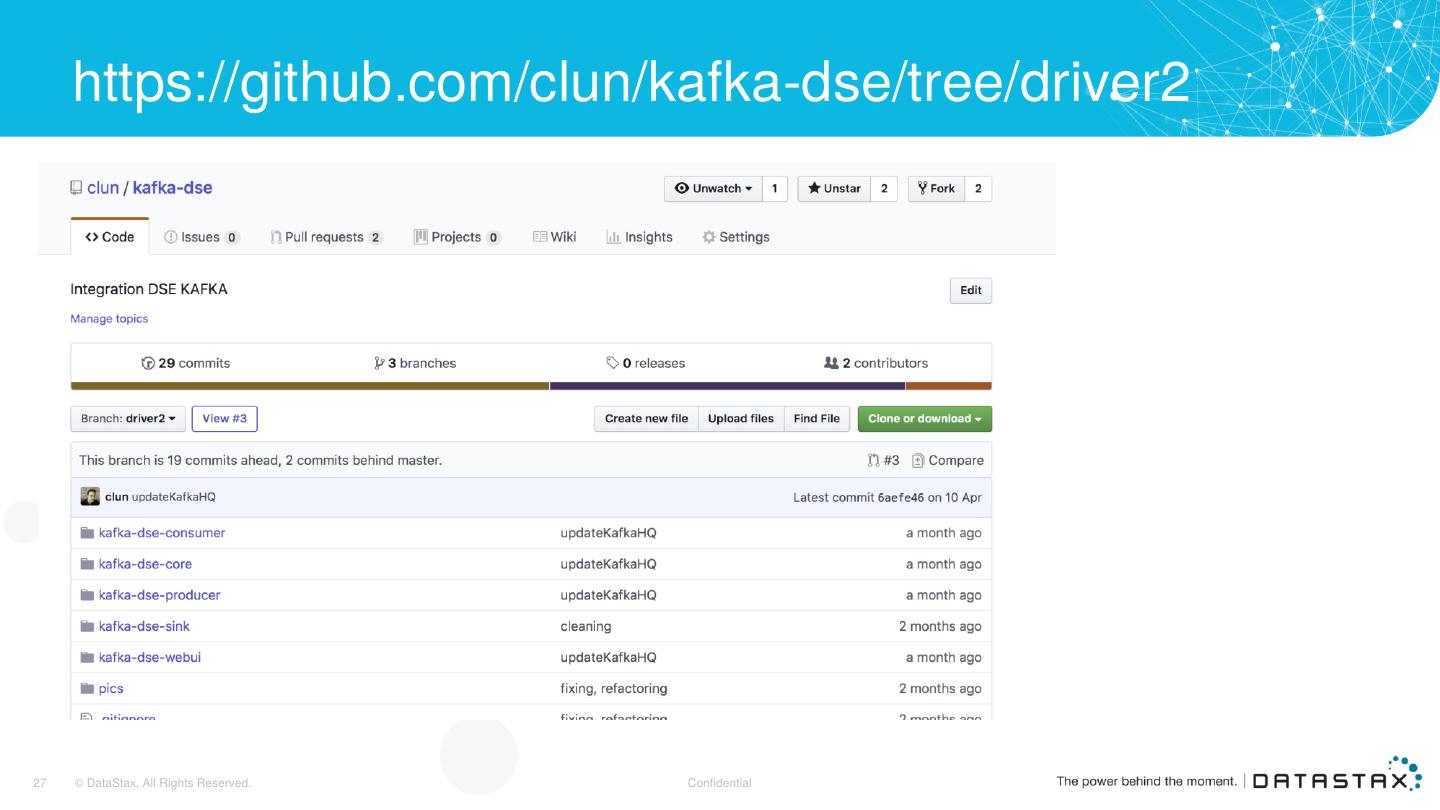Open commit hash 6aefe46
This screenshot has width=1440, height=810.
[901, 497]
